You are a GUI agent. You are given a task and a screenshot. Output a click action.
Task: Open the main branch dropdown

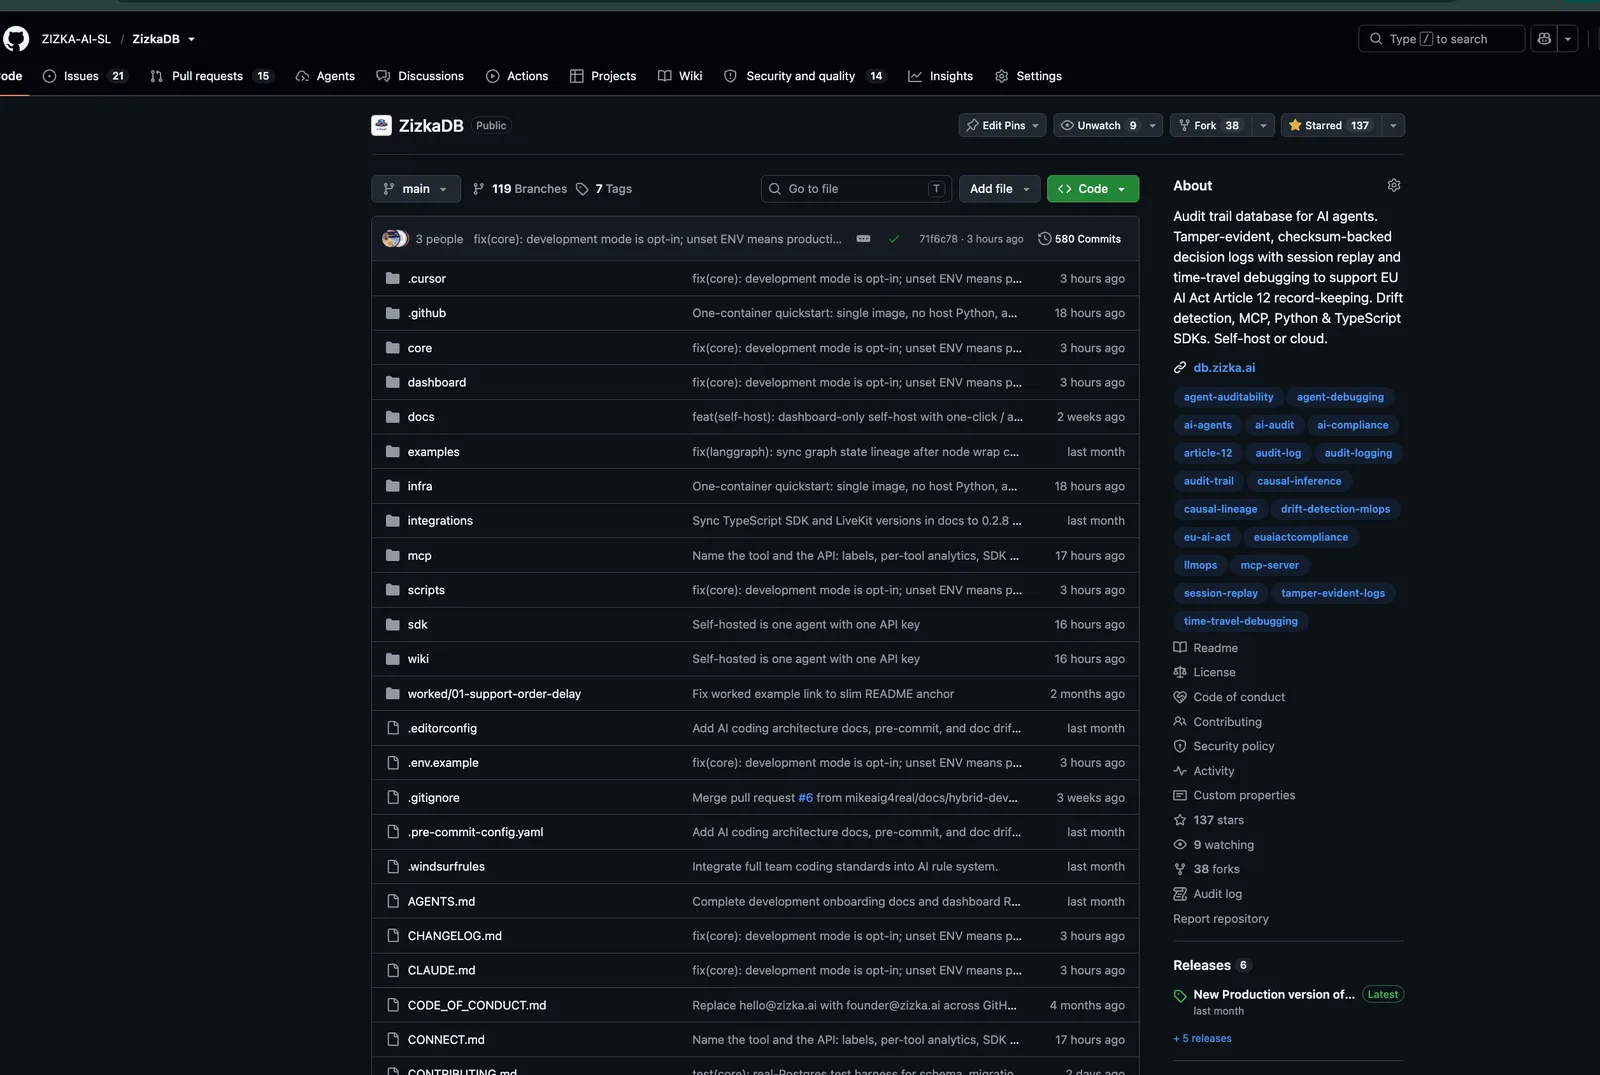pos(416,189)
